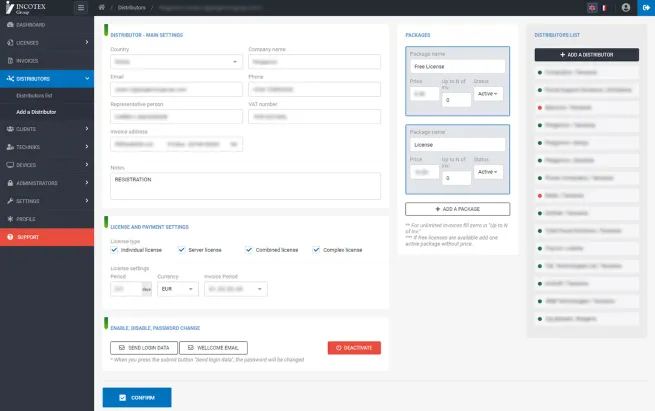This screenshot has width=655, height=411.
Task: Click check icon on Confirm button
Action: (122, 398)
